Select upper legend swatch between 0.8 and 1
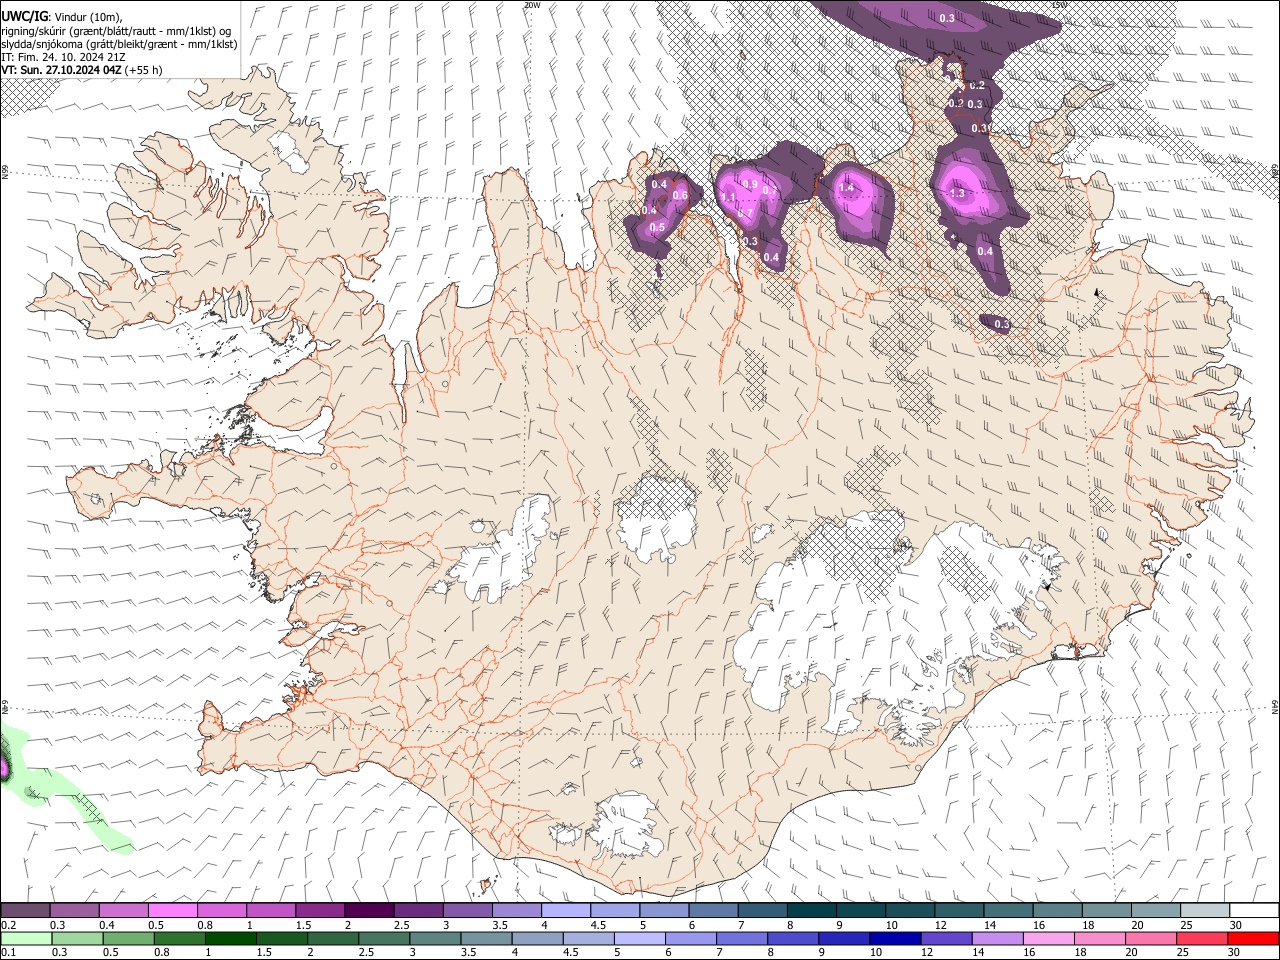Image resolution: width=1280 pixels, height=960 pixels. tap(222, 911)
